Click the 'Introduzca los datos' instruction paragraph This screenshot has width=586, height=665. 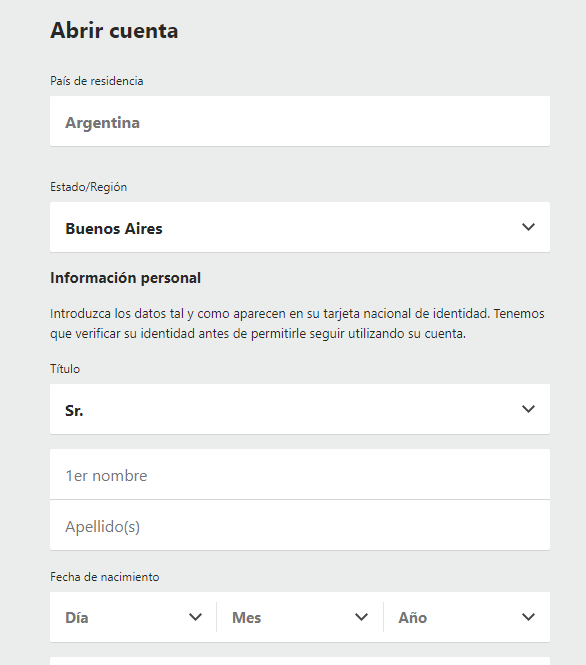click(297, 324)
